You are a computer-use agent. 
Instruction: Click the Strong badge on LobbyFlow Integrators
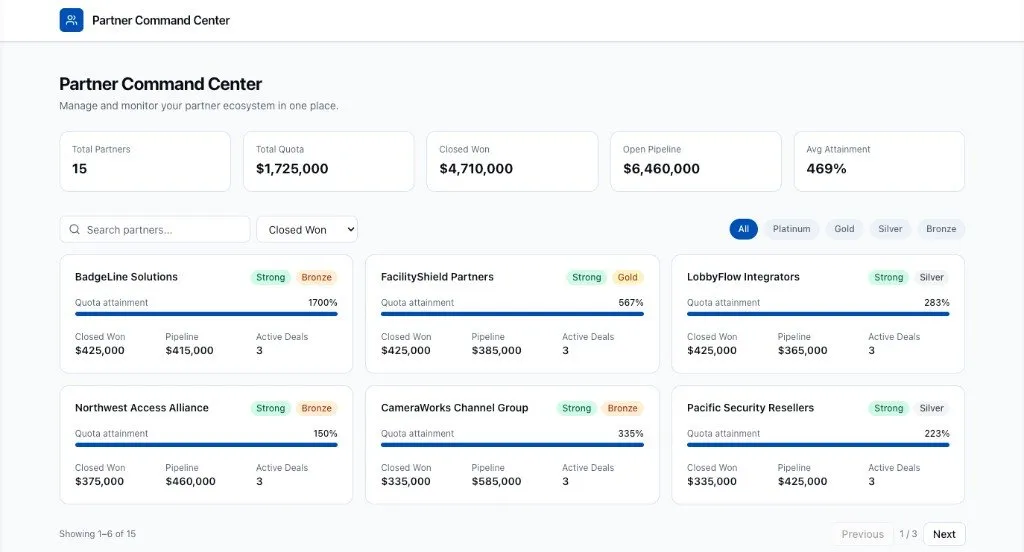pos(888,277)
